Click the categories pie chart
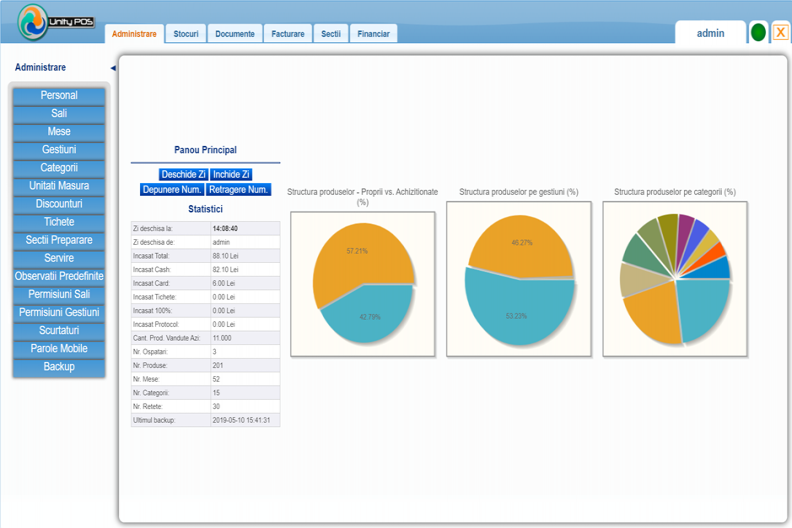This screenshot has width=792, height=528. tap(675, 279)
